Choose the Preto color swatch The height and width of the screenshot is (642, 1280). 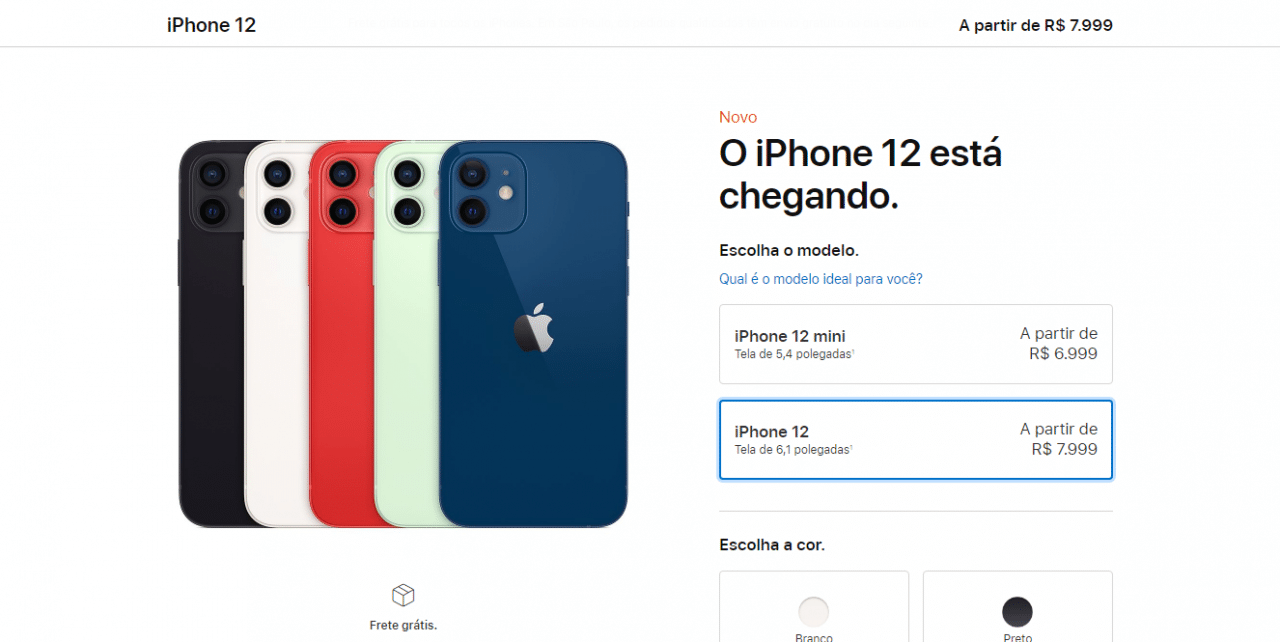pos(1017,611)
